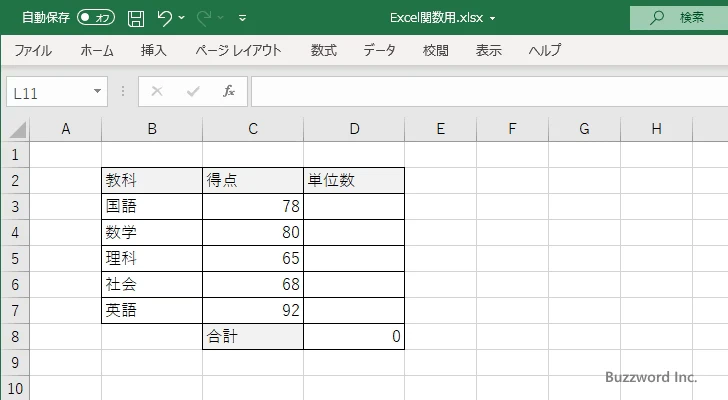The image size is (728, 400).
Task: Switch to the 挿入 tab
Action: click(154, 50)
